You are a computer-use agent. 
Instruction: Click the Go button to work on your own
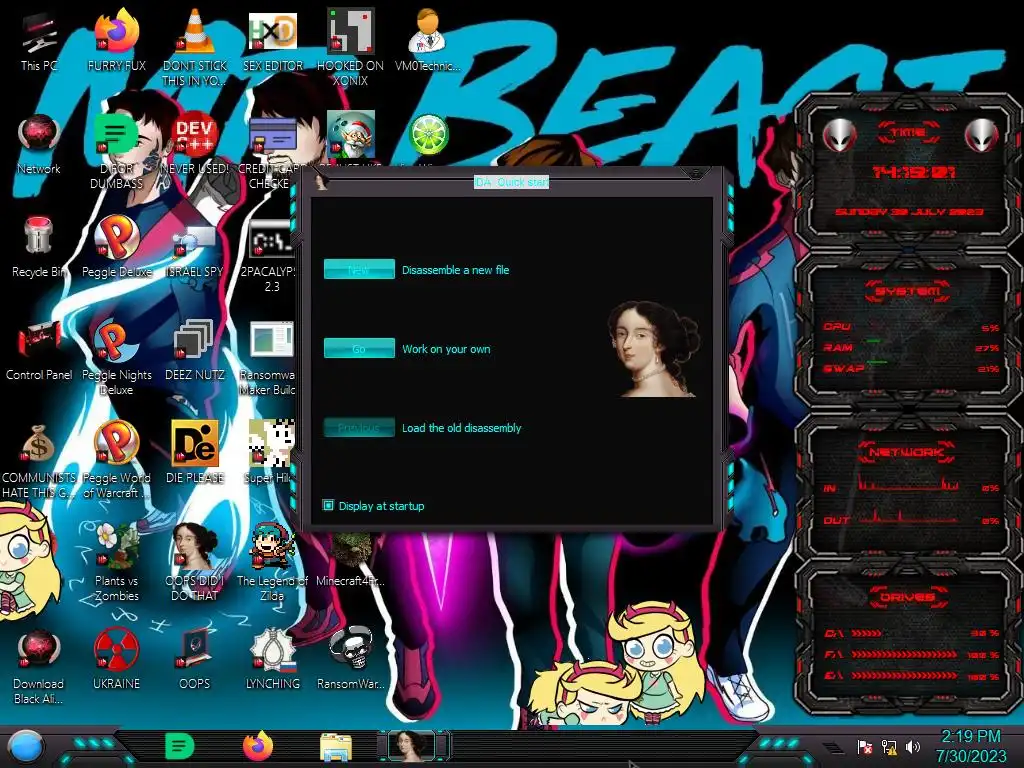pos(359,348)
